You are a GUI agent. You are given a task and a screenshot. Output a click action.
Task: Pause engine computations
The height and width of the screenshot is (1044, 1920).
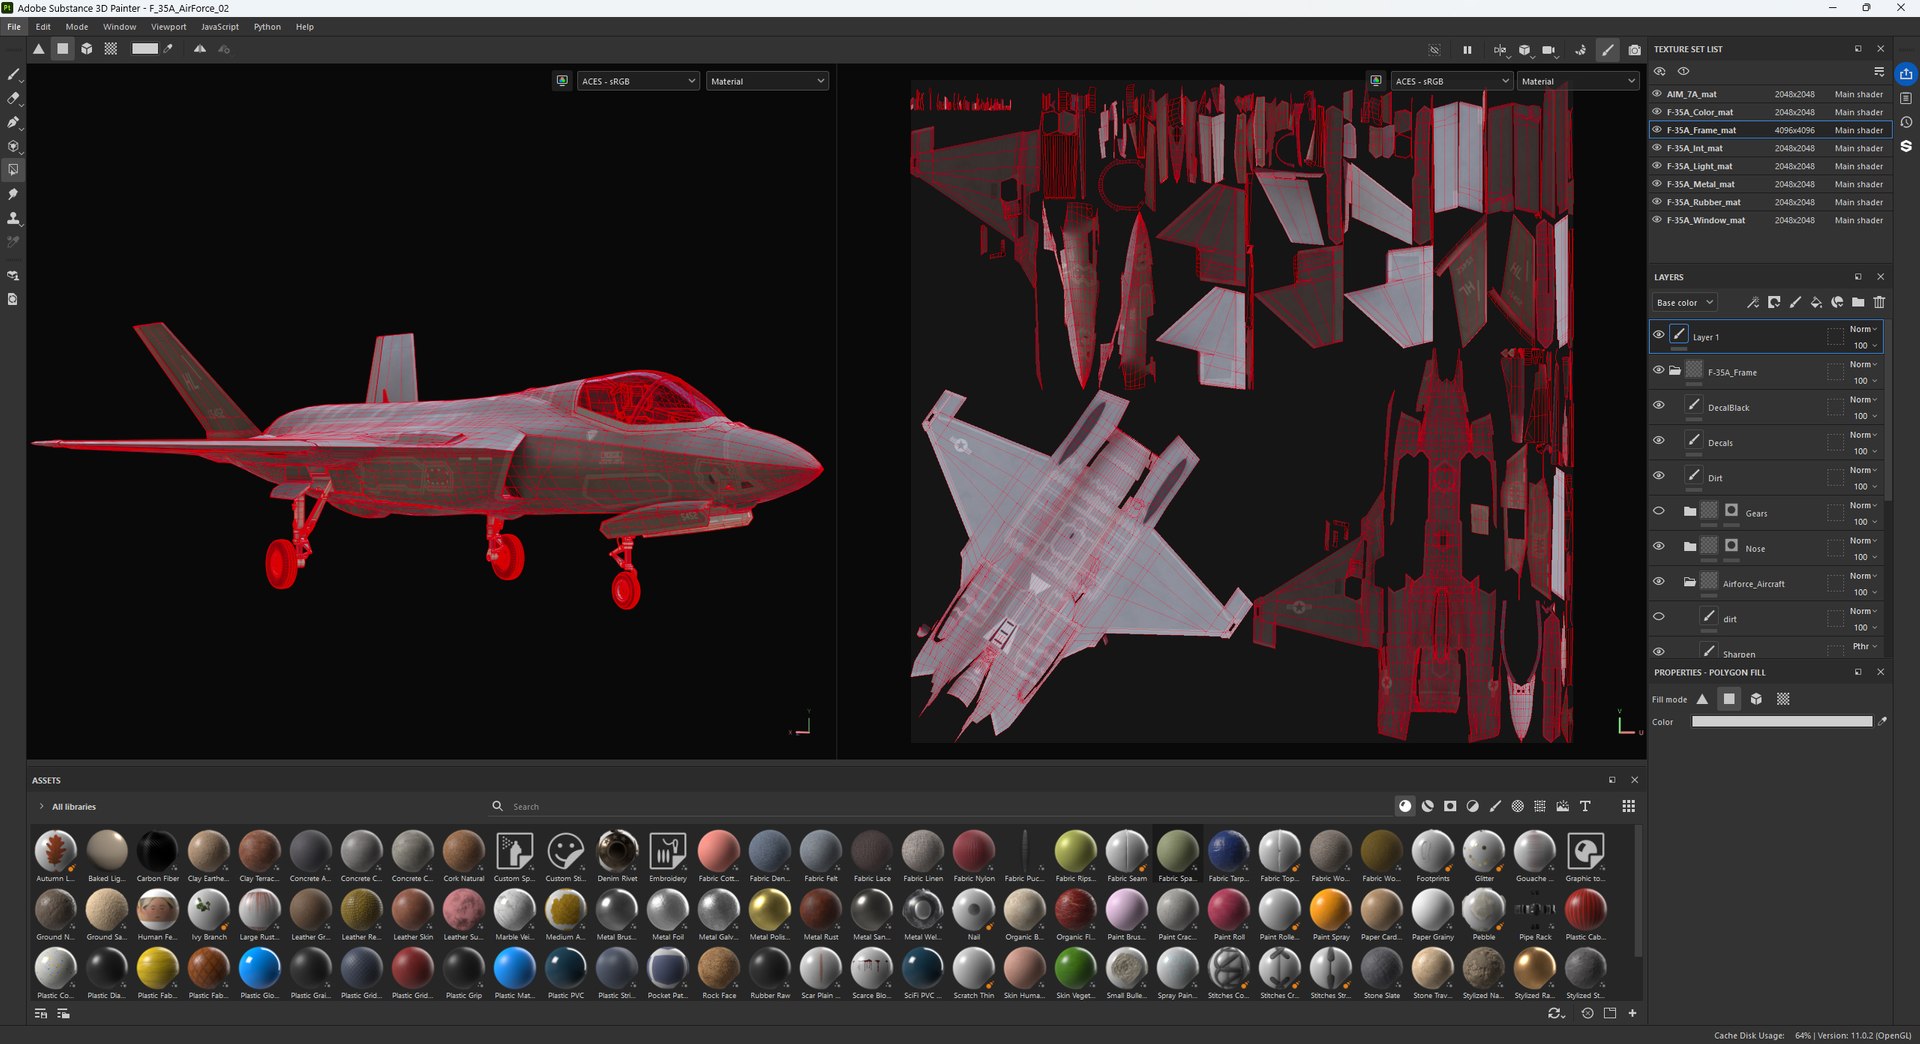[x=1467, y=49]
